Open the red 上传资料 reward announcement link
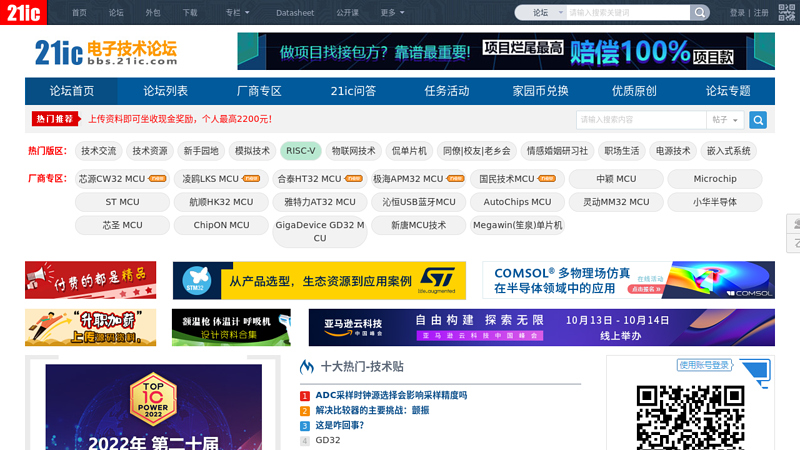Image resolution: width=800 pixels, height=450 pixels. click(180, 119)
